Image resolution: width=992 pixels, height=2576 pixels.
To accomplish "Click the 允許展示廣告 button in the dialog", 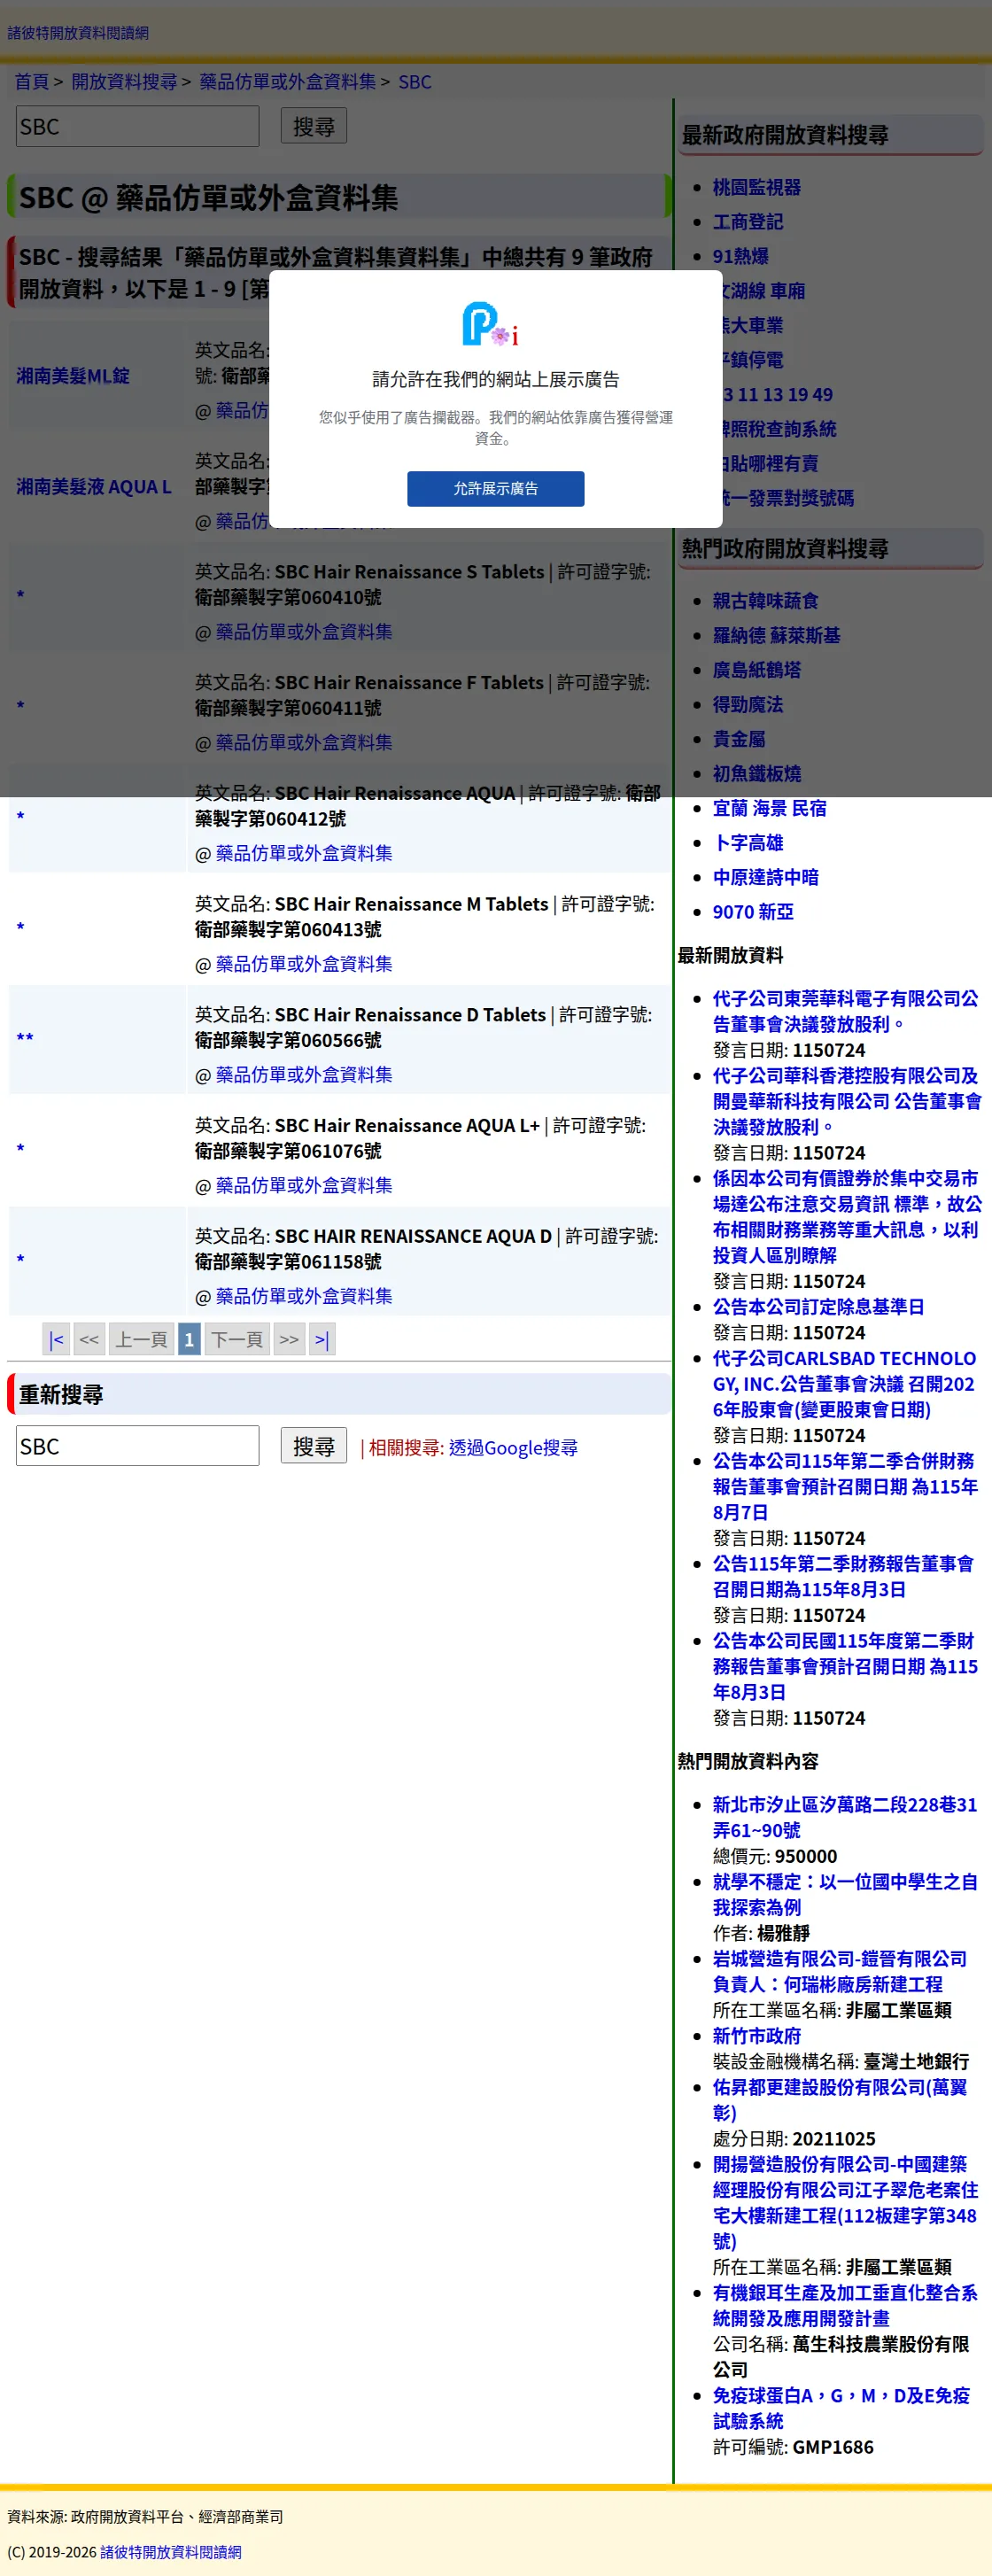I will 495,488.
